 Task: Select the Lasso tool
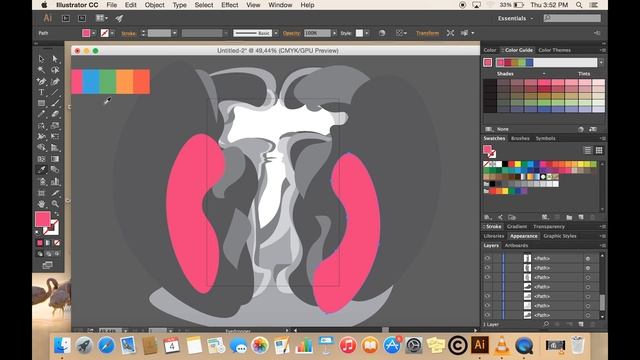[x=55, y=70]
